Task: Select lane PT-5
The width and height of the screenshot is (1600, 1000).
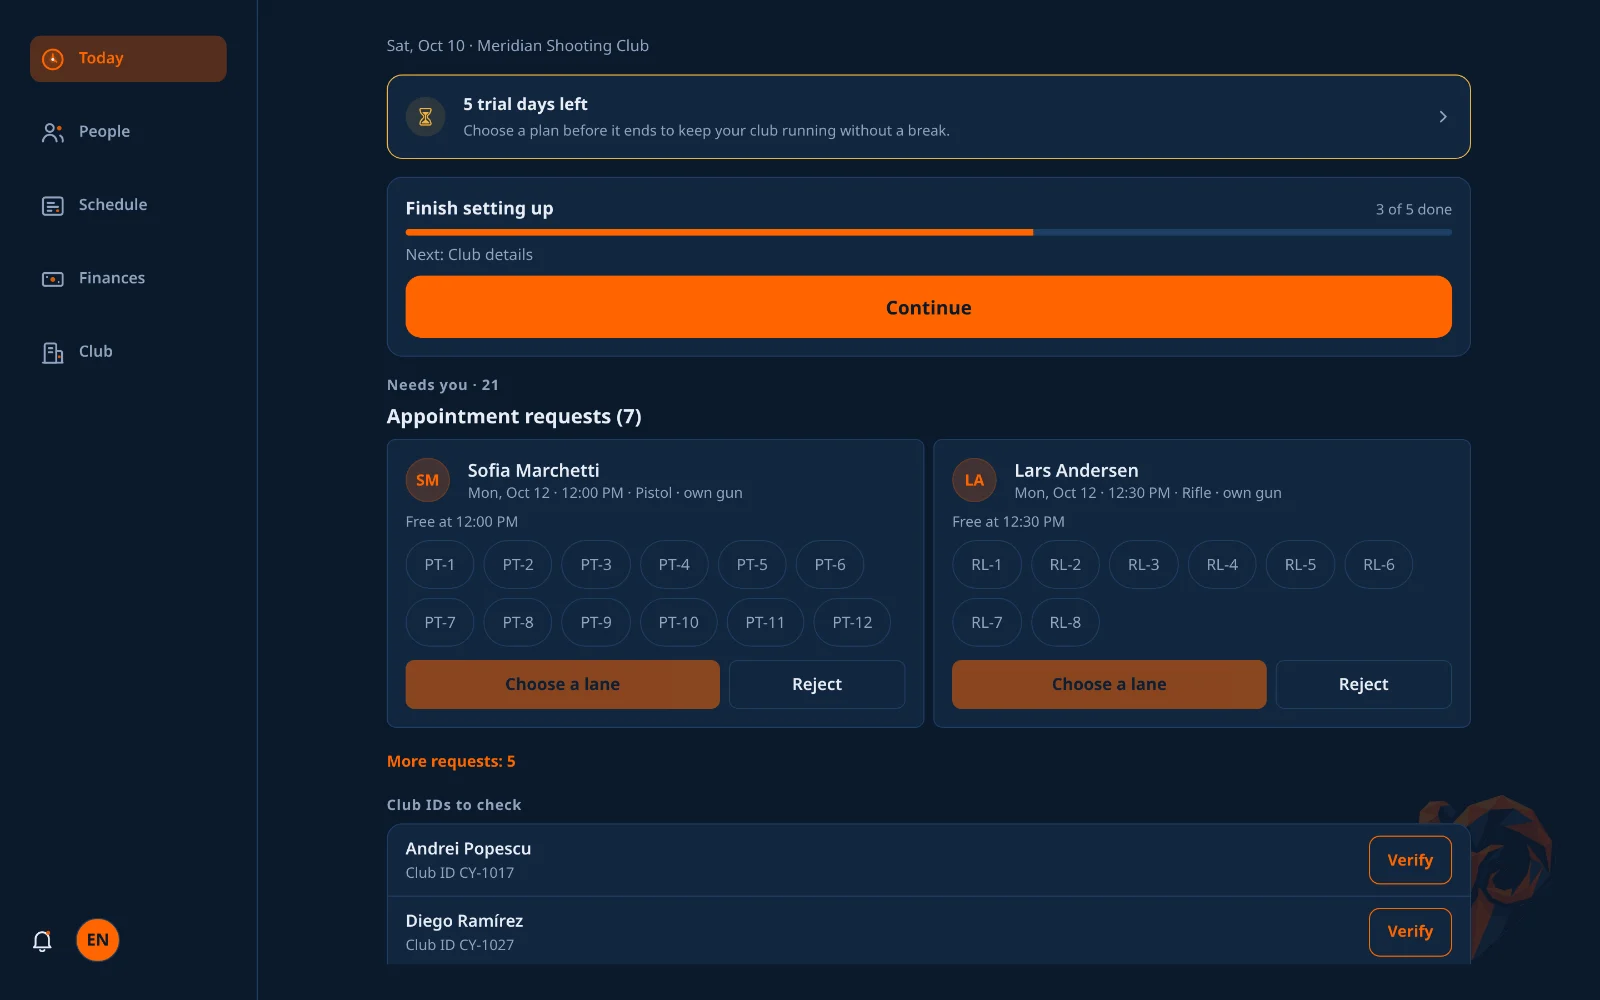Action: tap(752, 565)
